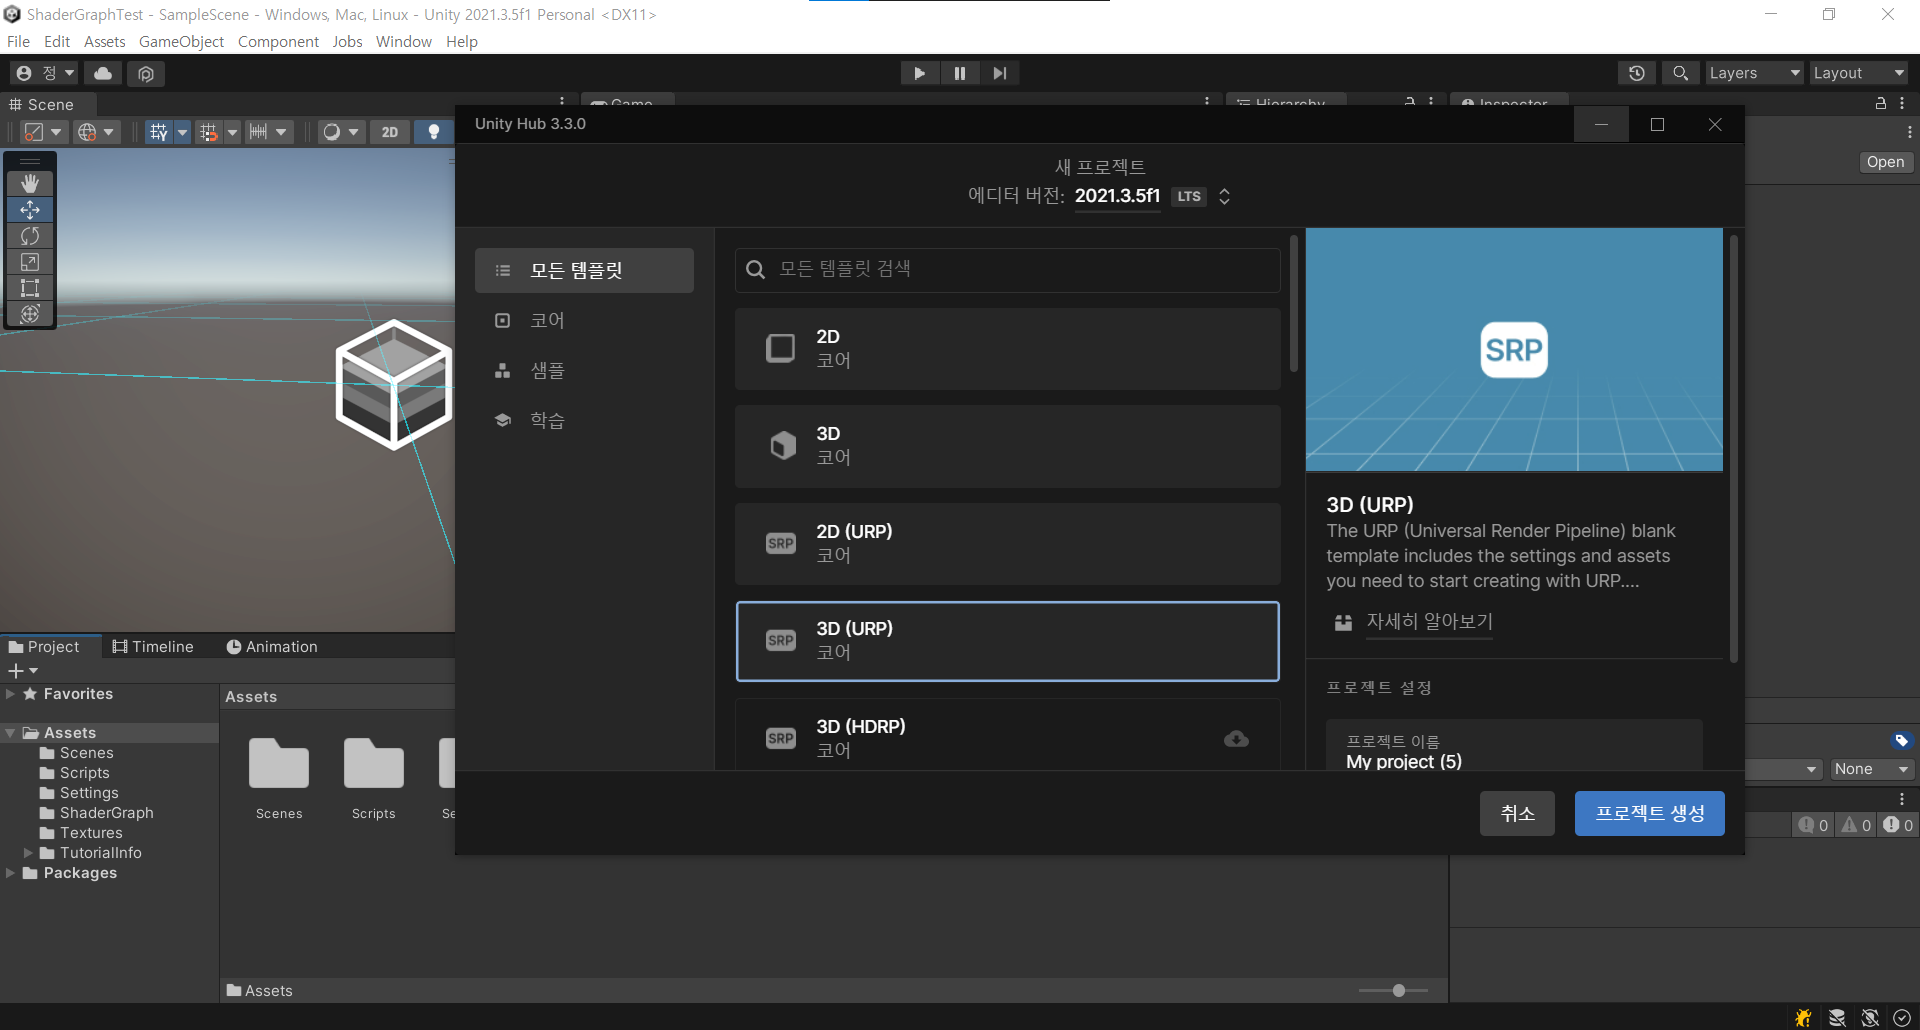Open the scene globe gizmo dropdown
The height and width of the screenshot is (1030, 1920).
(98, 132)
